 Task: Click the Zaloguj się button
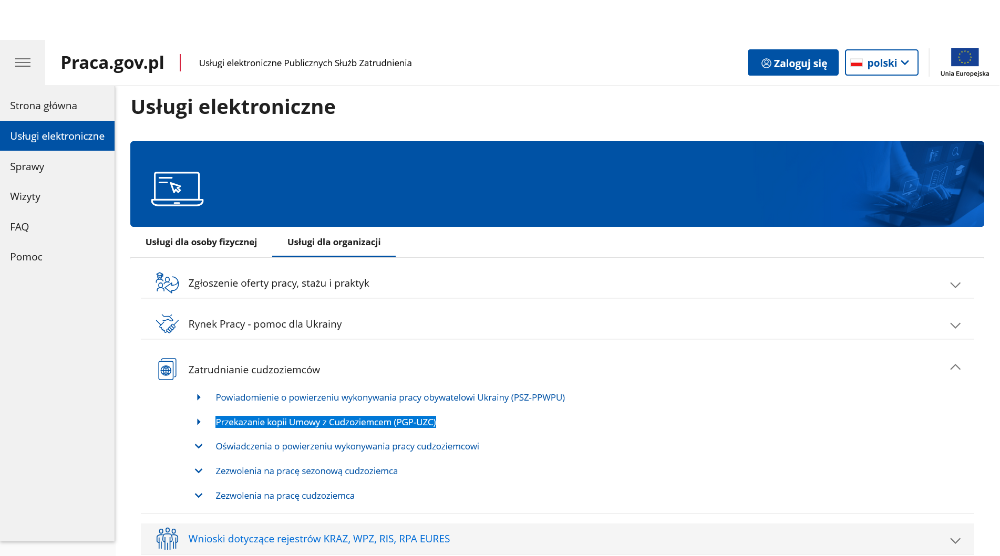(x=793, y=63)
